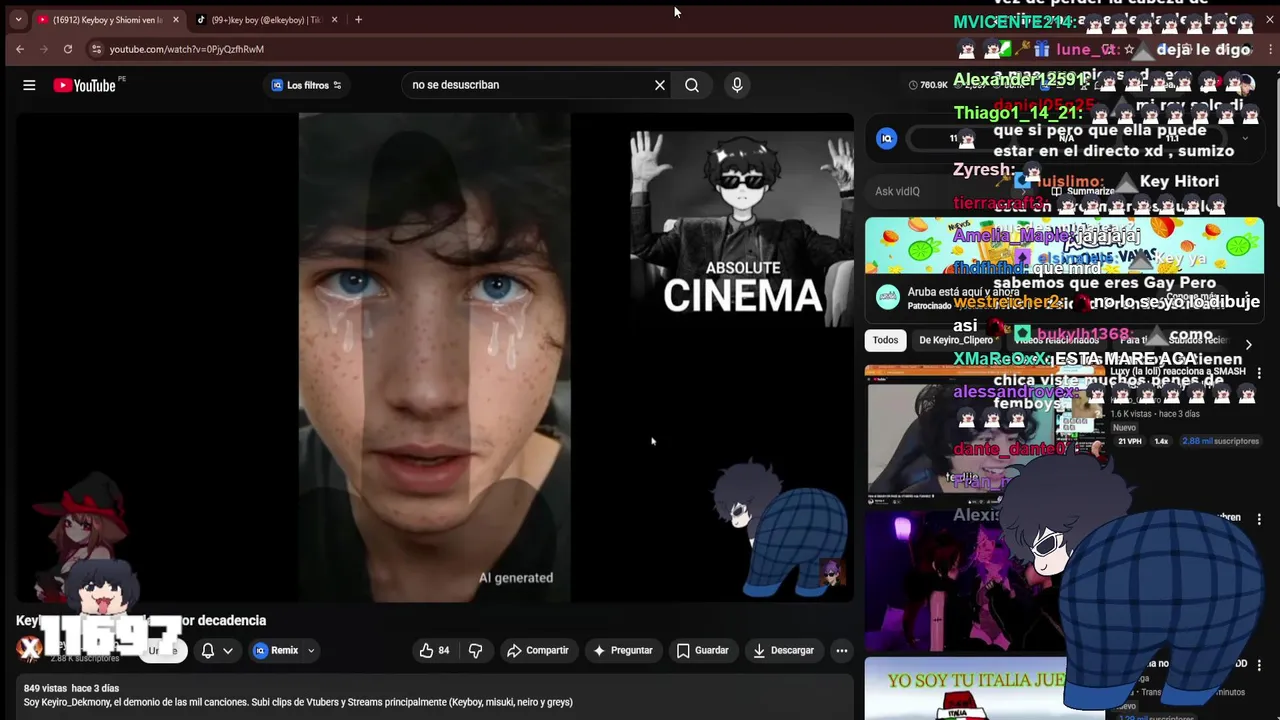
Task: Share the video via Compartir
Action: click(537, 650)
